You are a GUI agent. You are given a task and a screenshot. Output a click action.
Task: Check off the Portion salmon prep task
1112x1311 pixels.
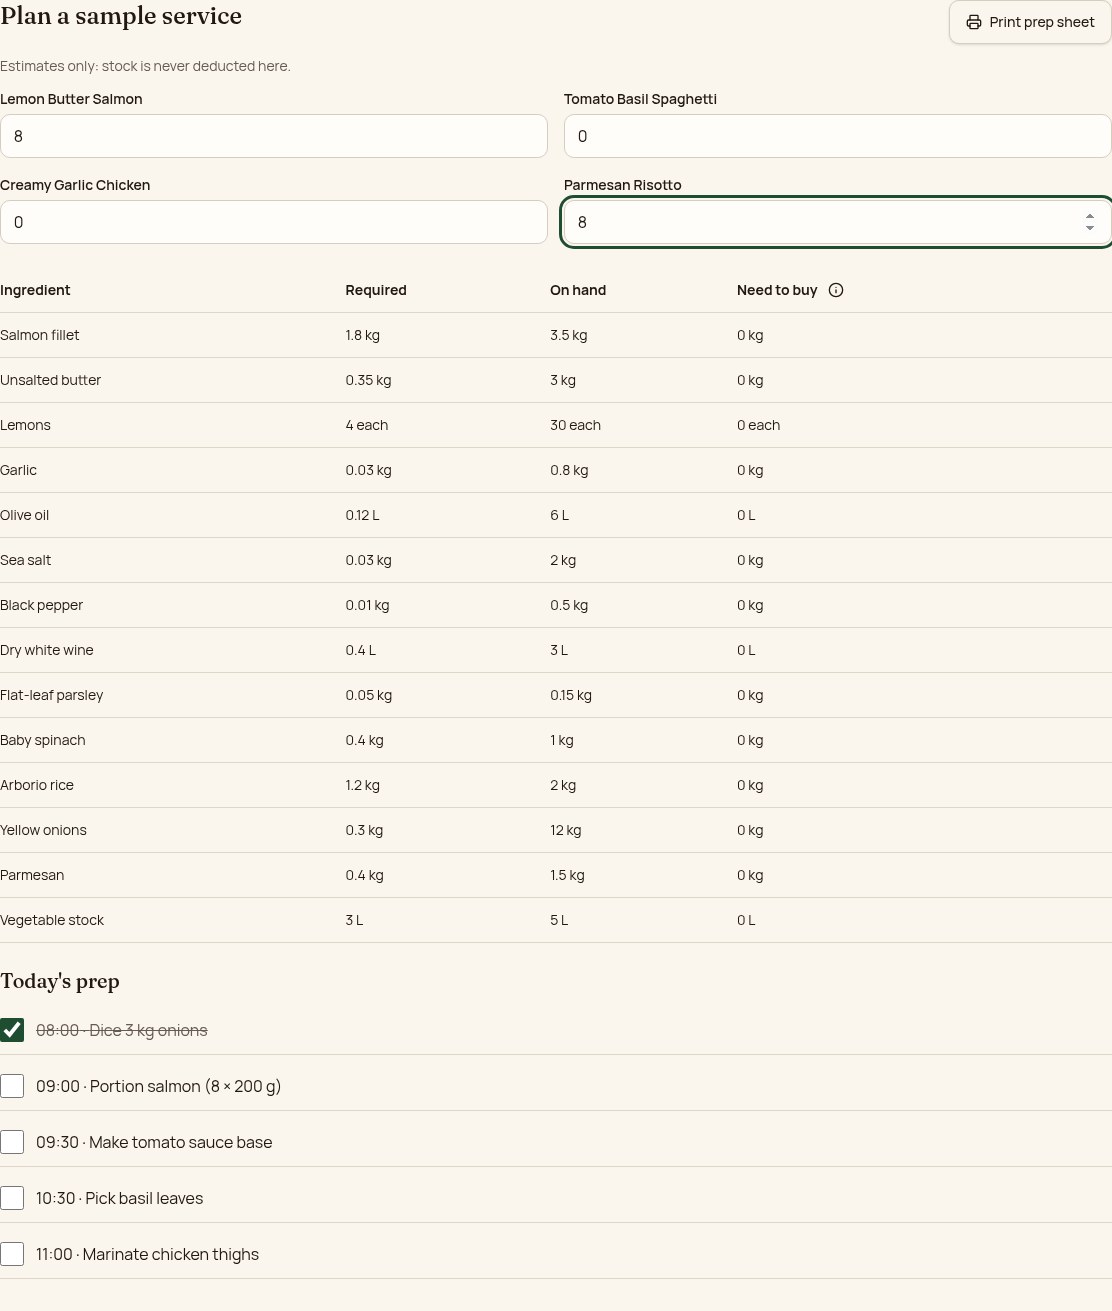pyautogui.click(x=12, y=1086)
